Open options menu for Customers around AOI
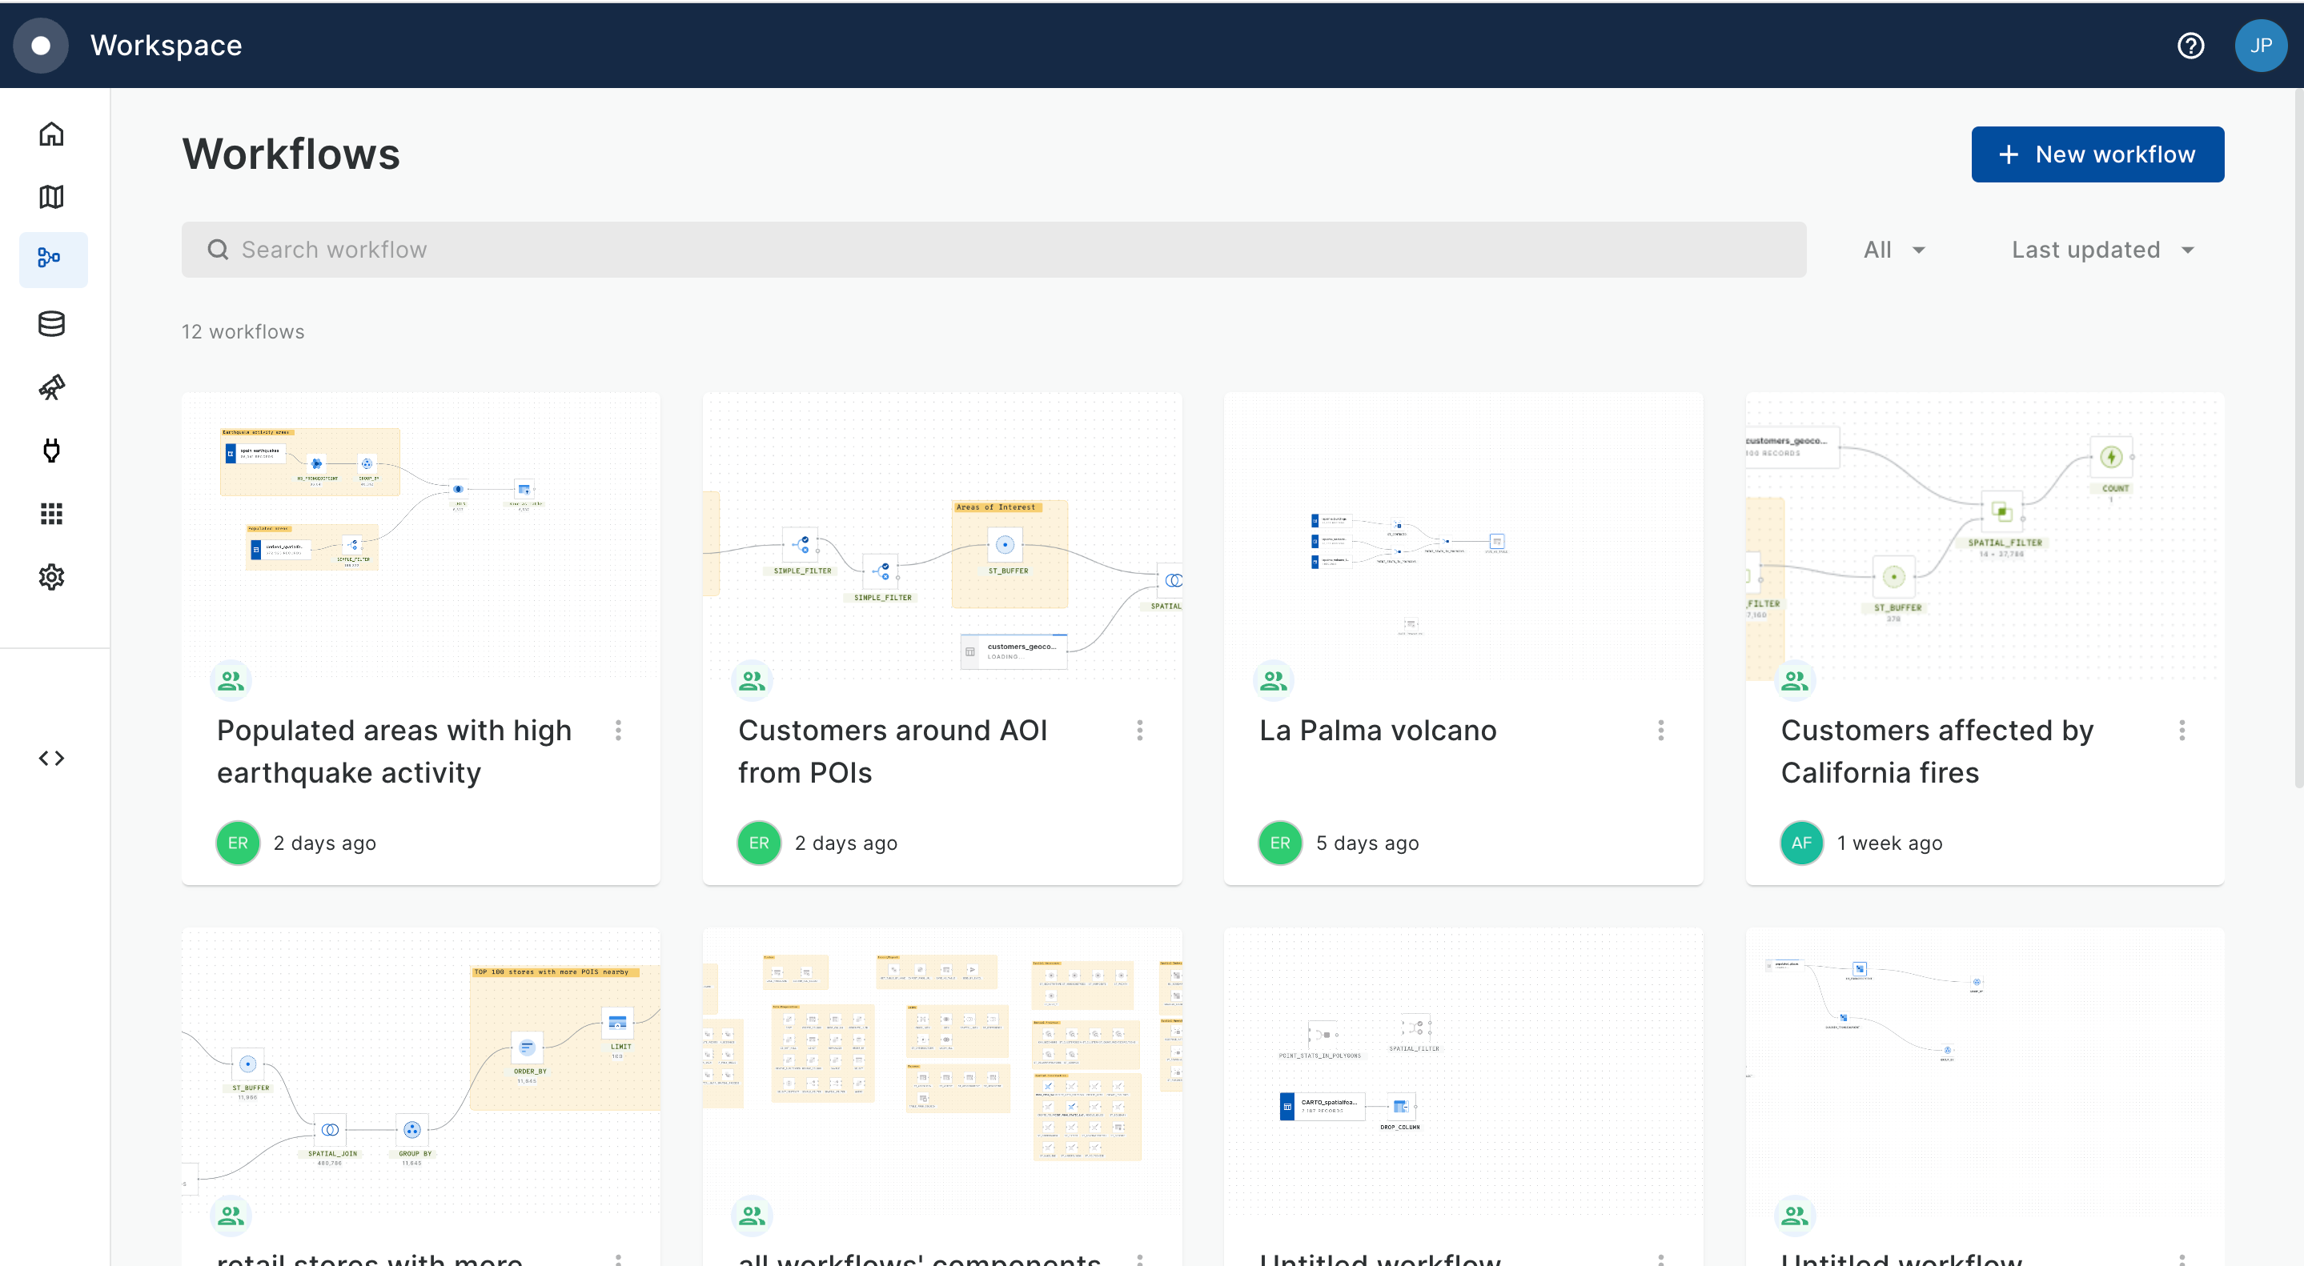The image size is (2304, 1266). [x=1140, y=731]
